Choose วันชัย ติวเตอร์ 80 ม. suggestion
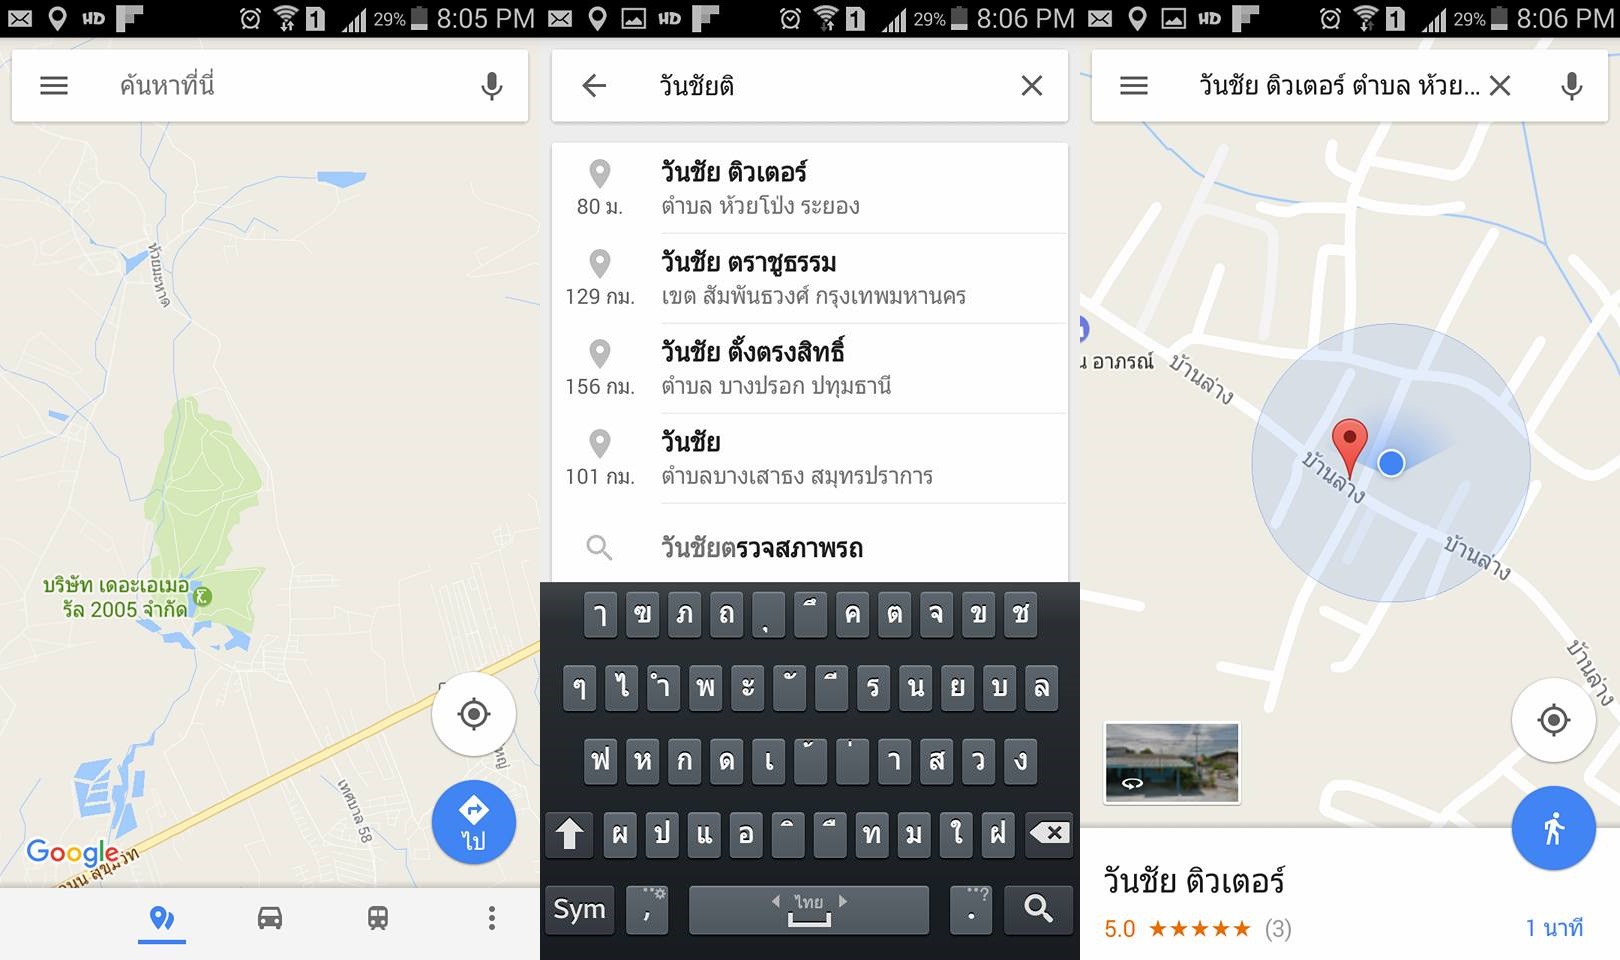Image resolution: width=1620 pixels, height=960 pixels. (810, 188)
